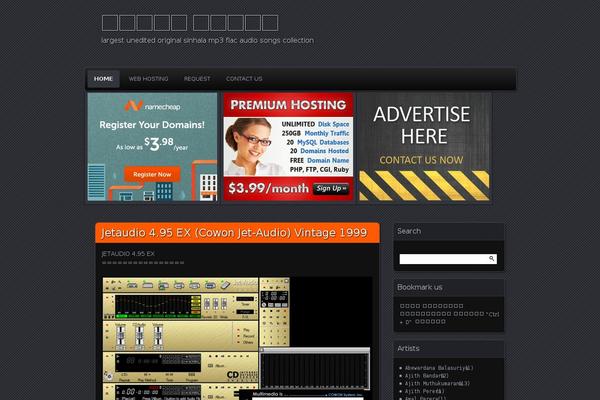Screen dimensions: 600x400
Task: Select Contact Us in the navigation bar
Action: click(x=244, y=79)
